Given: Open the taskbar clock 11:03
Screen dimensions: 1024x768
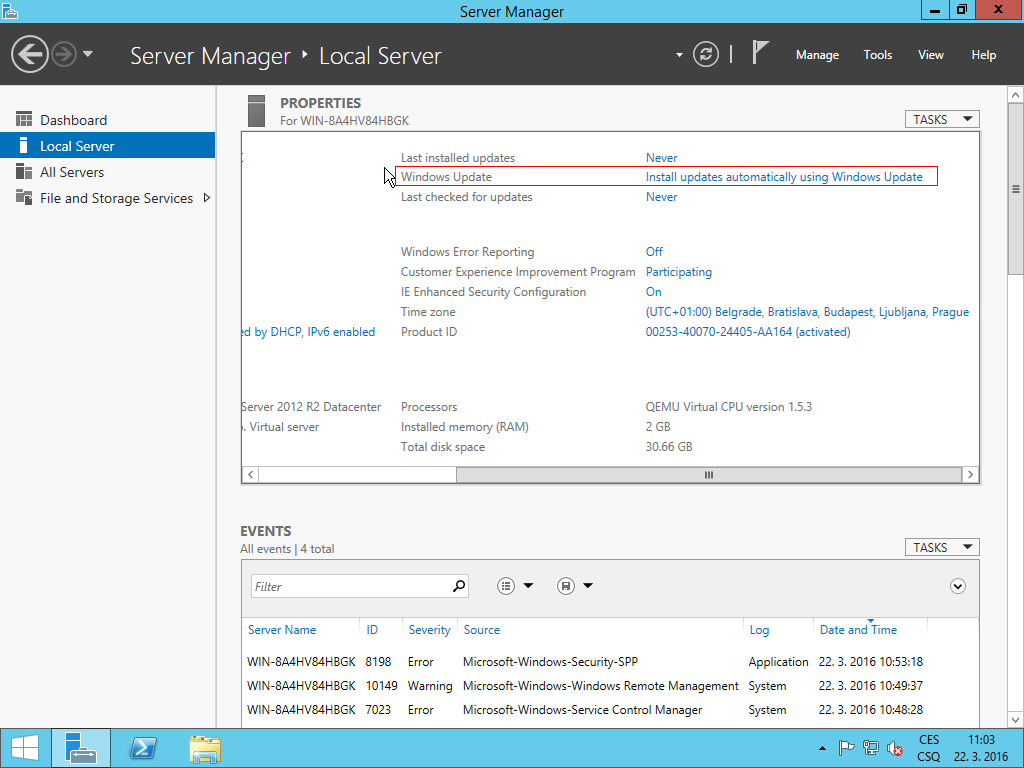Looking at the screenshot, I should coord(981,748).
